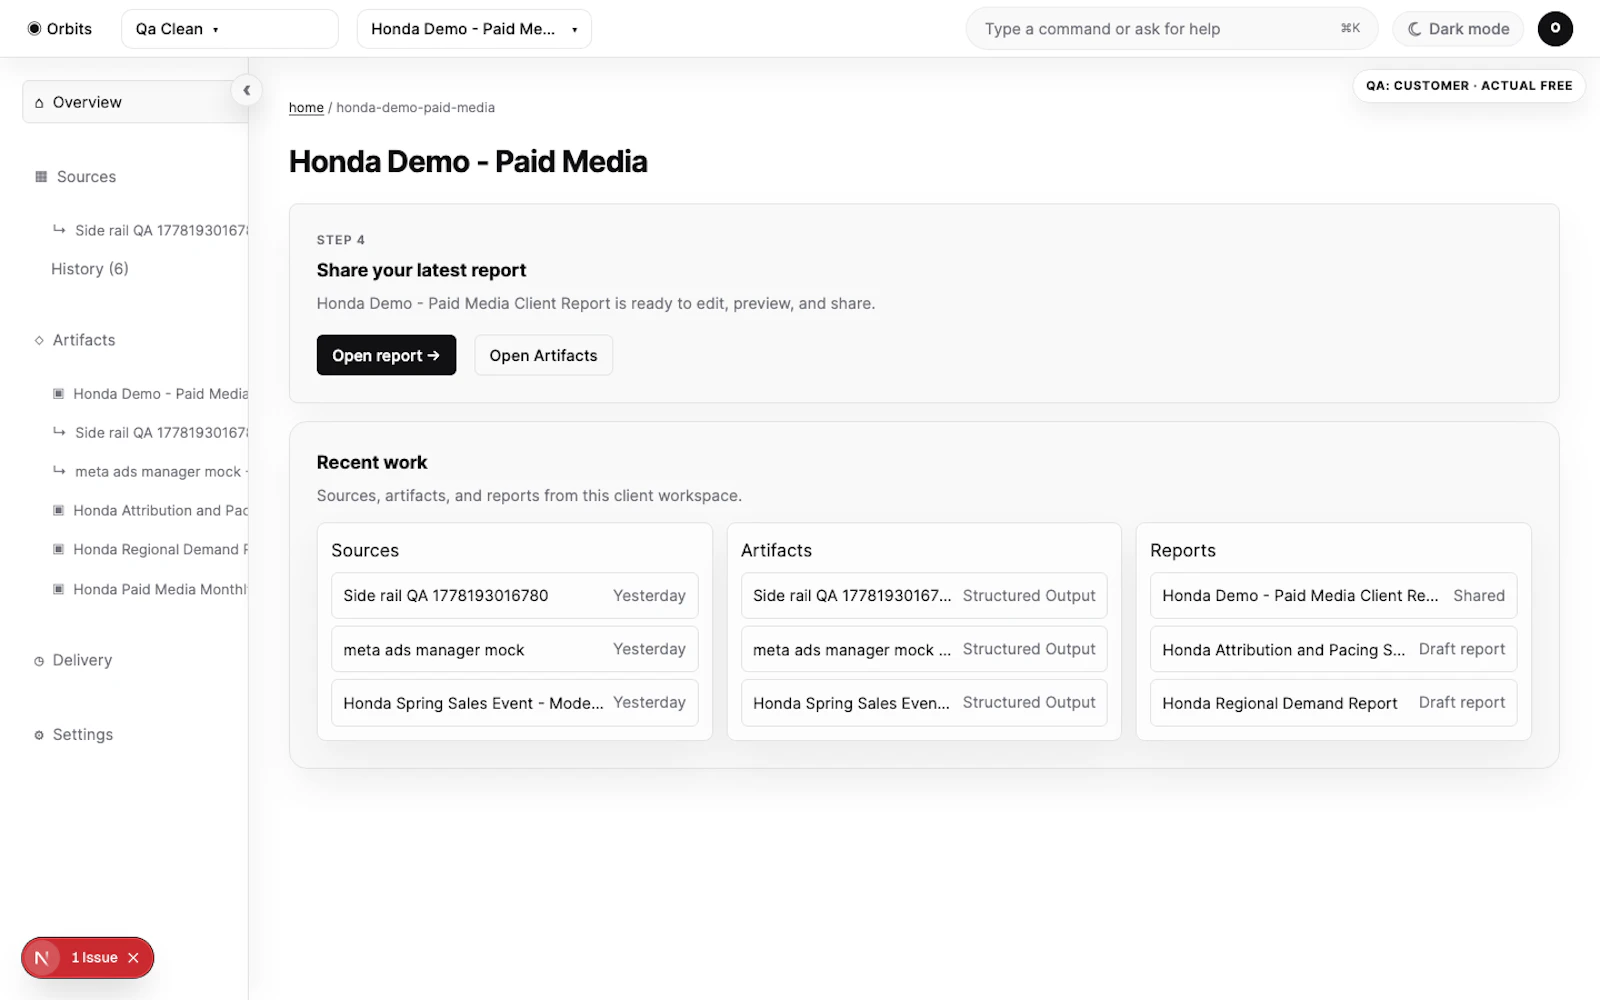Open Honda Spring Sales Event source card

tap(515, 703)
